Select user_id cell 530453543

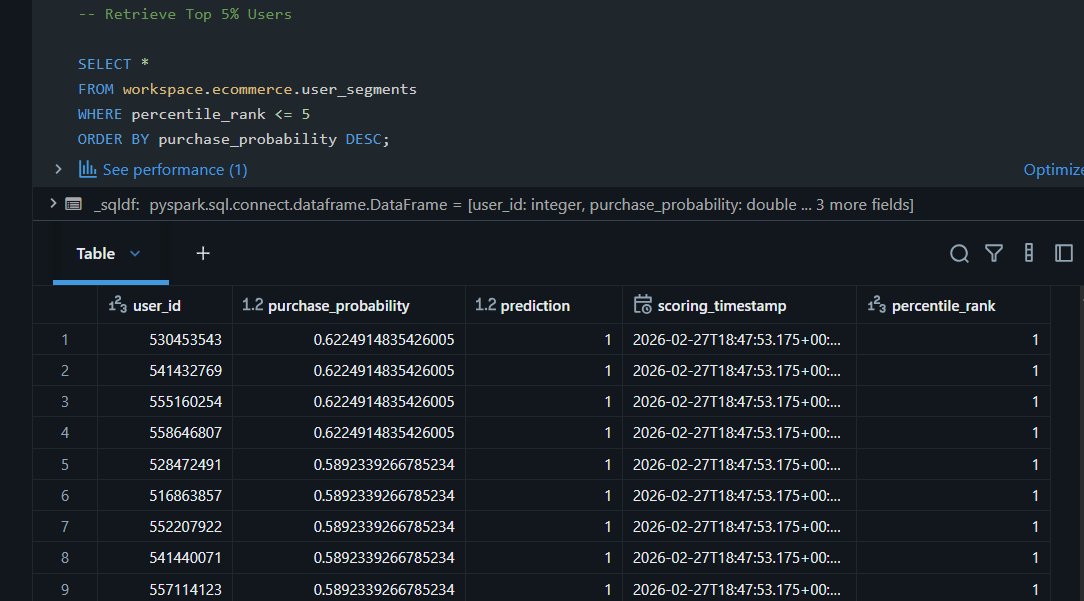point(185,340)
